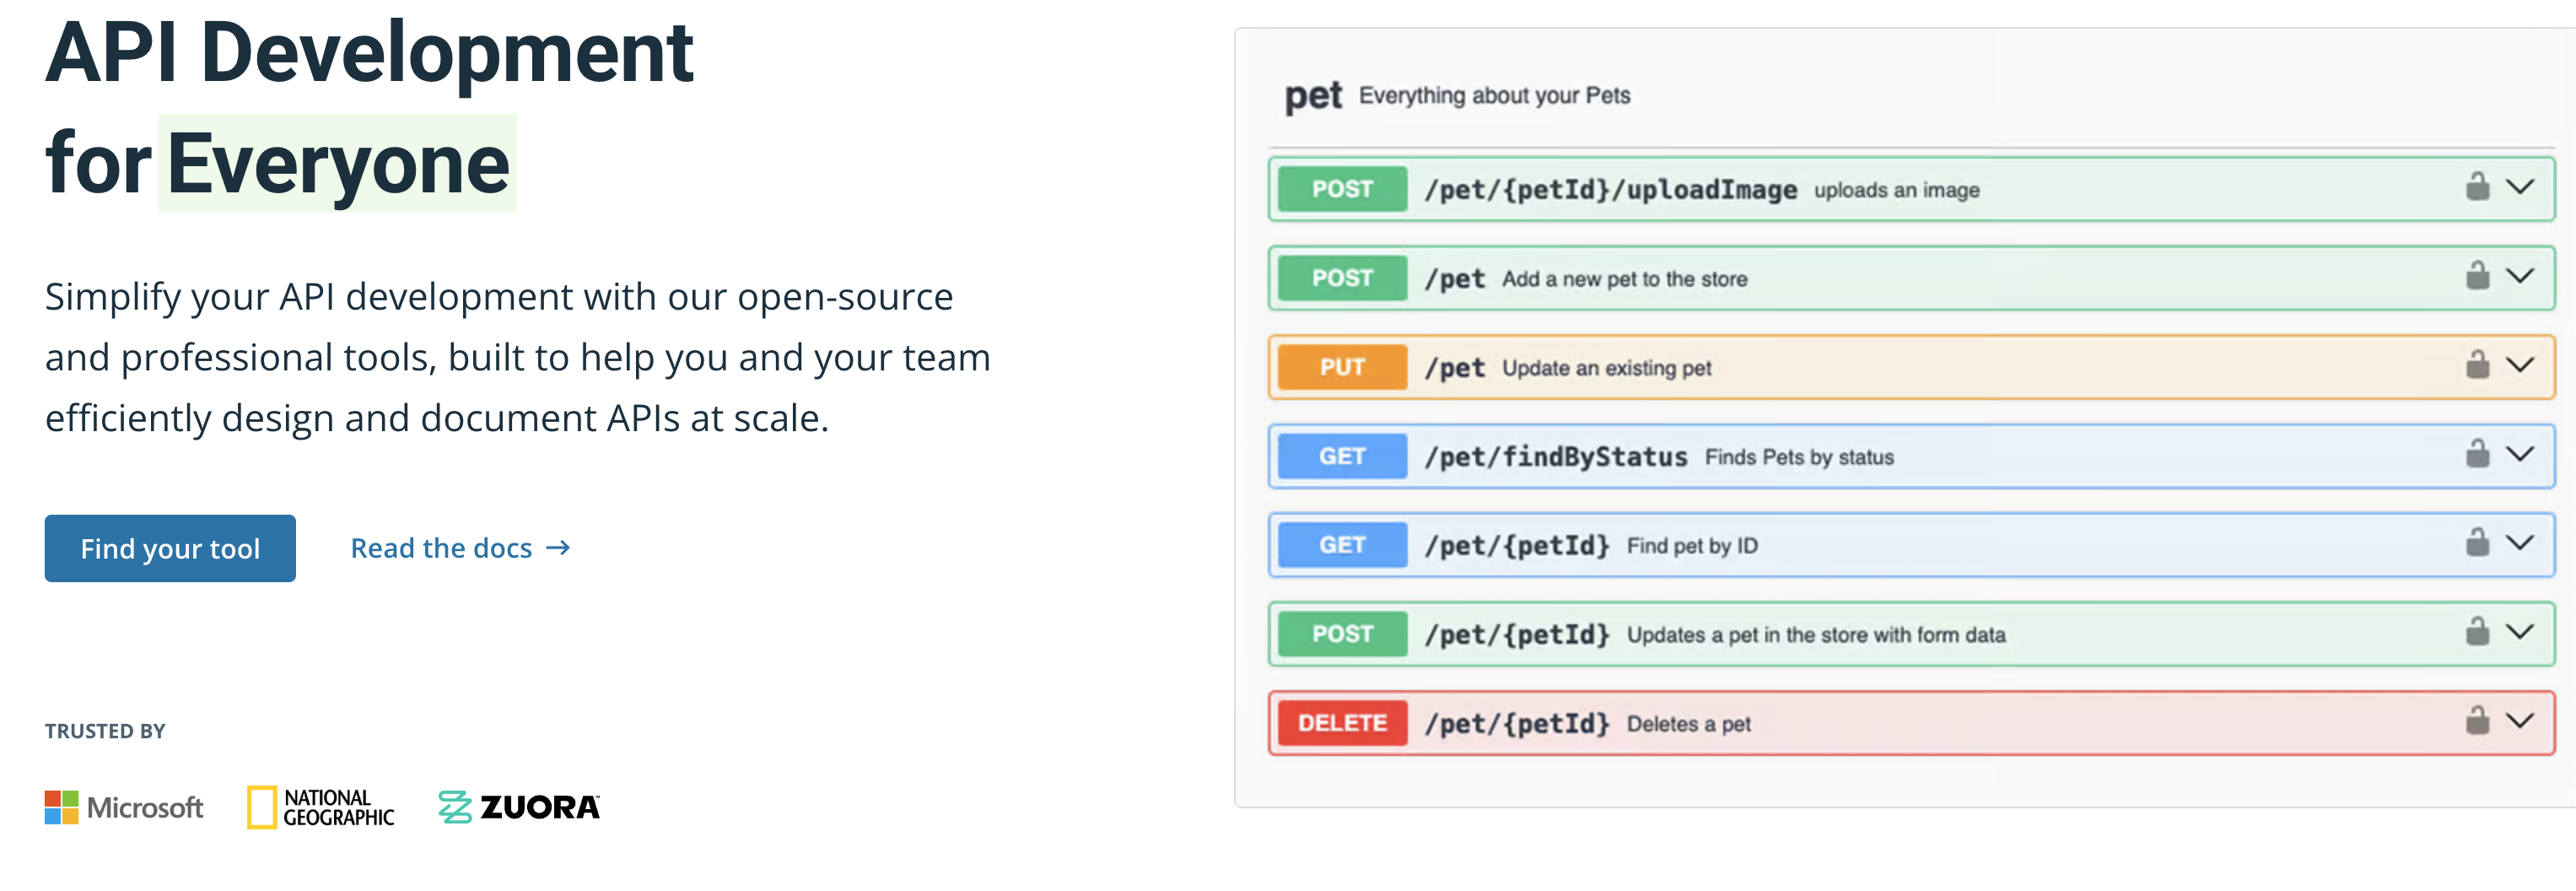Expand 'Add a new pet' endpoint chevron

click(2519, 276)
